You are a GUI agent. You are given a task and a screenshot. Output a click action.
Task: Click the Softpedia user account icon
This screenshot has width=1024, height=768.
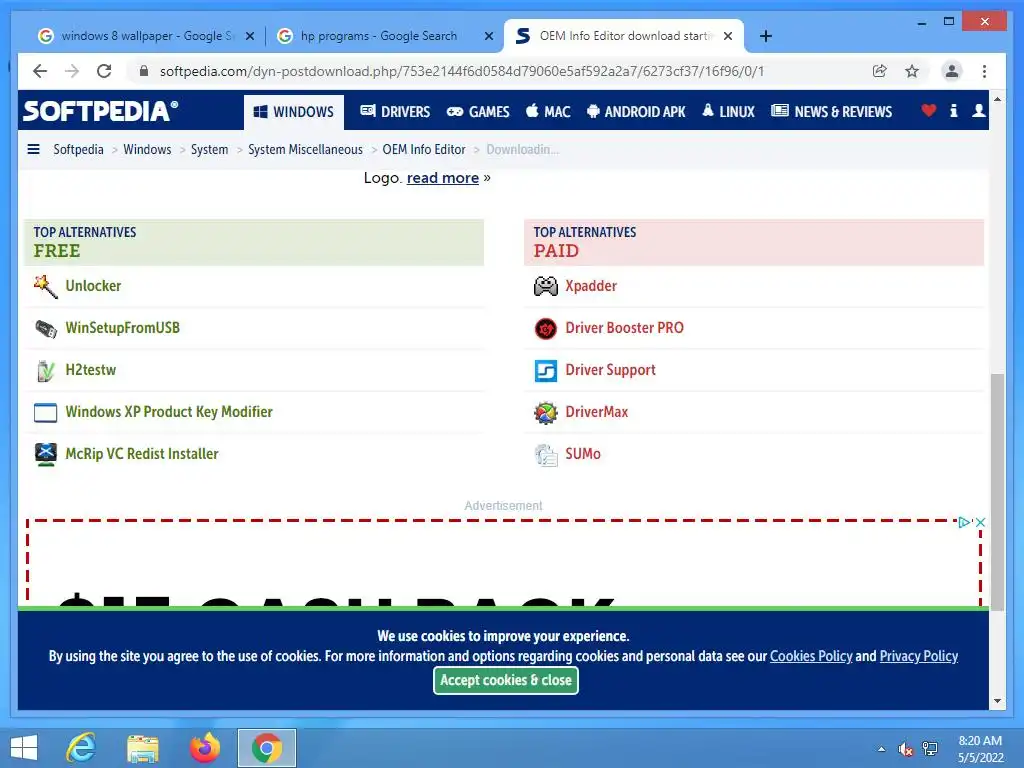point(978,111)
